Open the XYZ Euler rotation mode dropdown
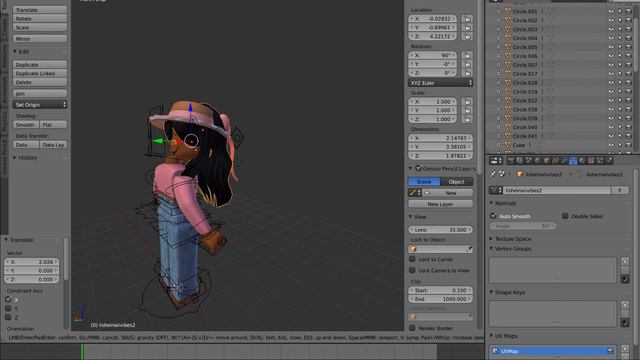Image resolution: width=640 pixels, height=360 pixels. [x=440, y=83]
